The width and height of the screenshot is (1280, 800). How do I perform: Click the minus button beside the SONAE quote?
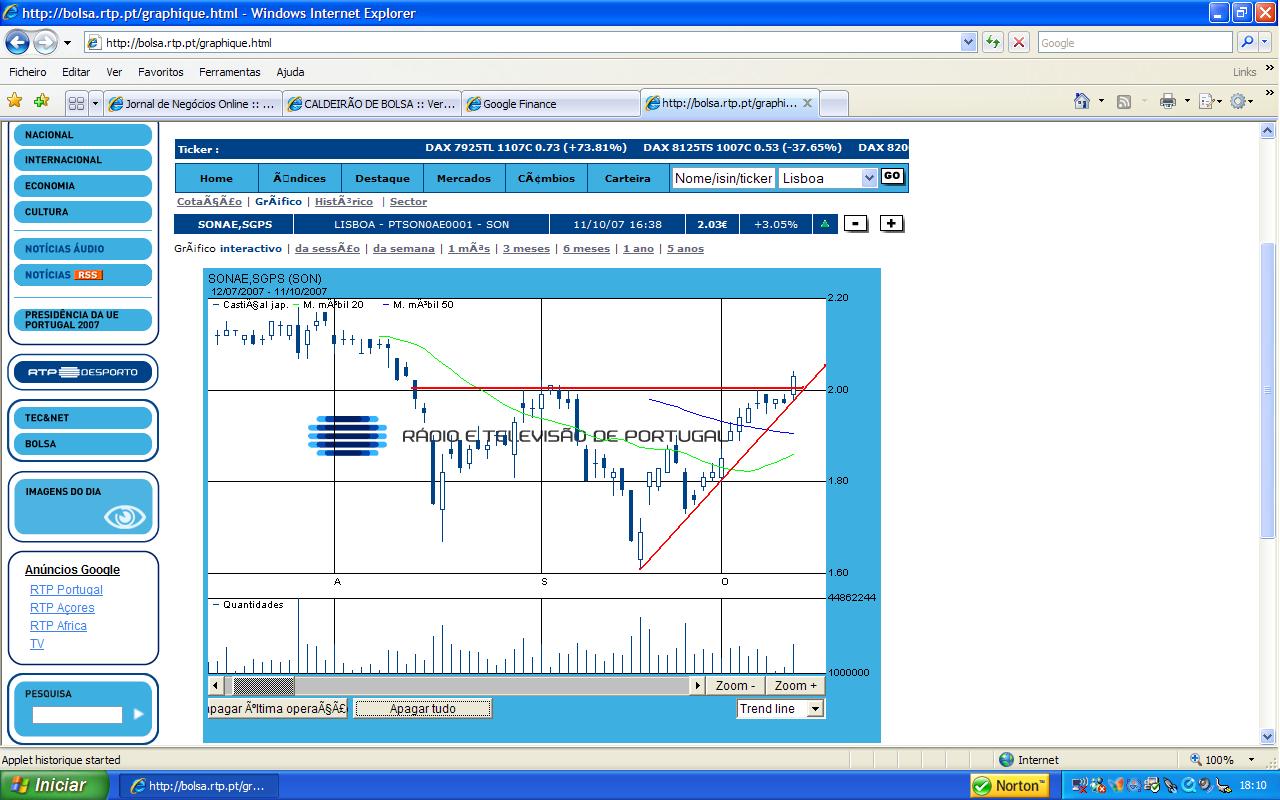point(855,224)
